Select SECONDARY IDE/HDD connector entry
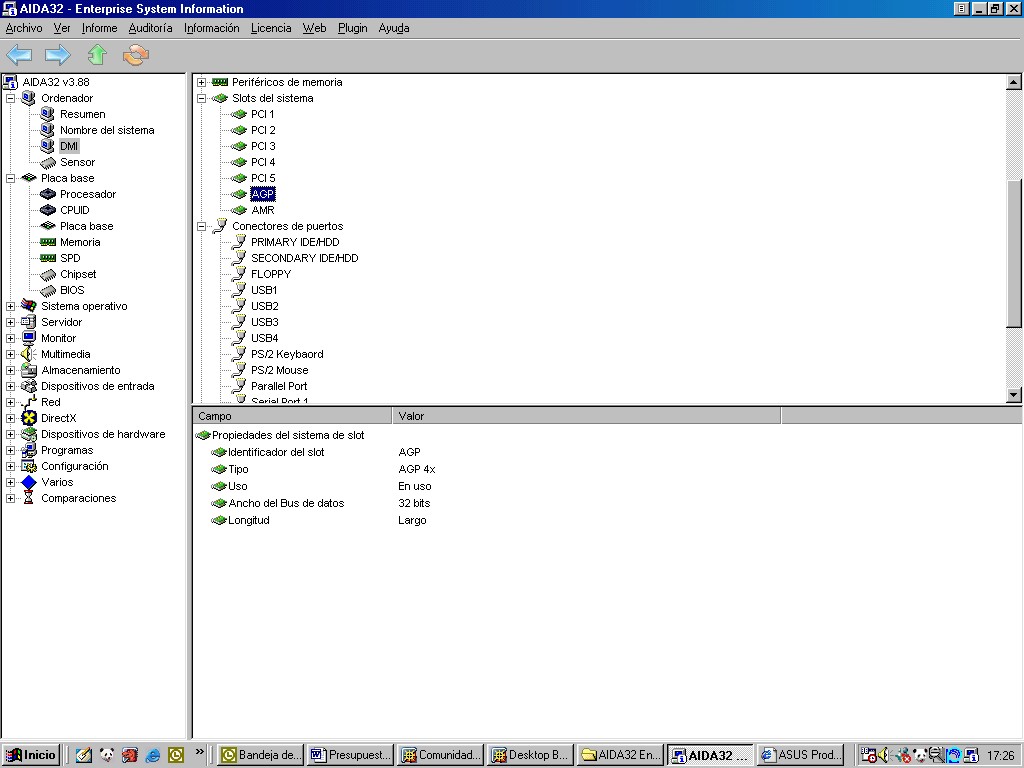The width and height of the screenshot is (1024, 768). coord(304,258)
